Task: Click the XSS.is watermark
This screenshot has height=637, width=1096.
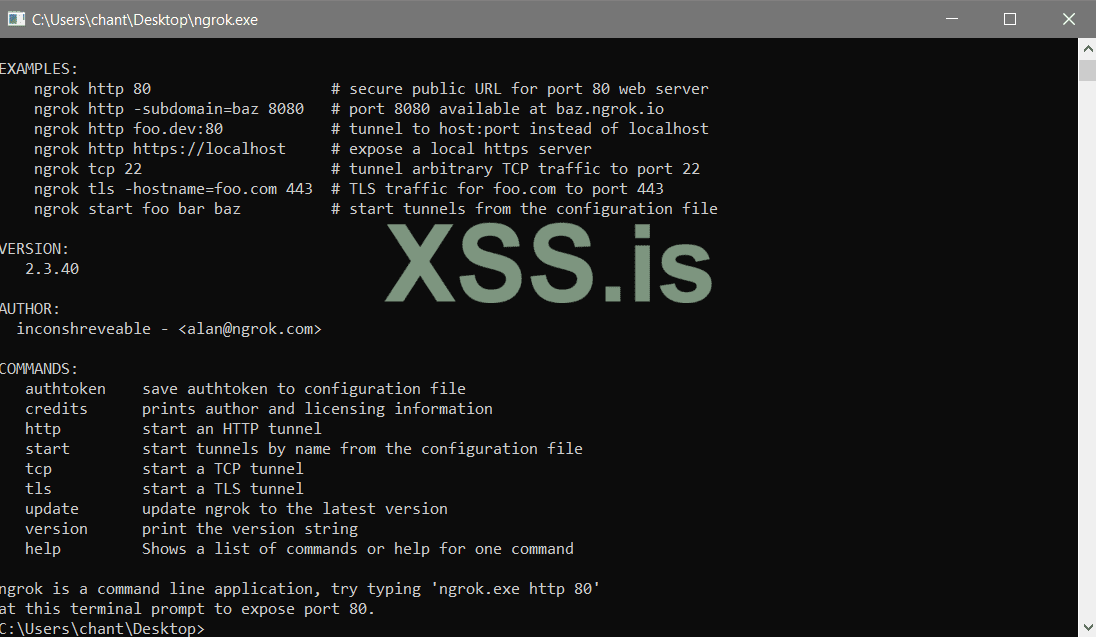Action: tap(547, 263)
